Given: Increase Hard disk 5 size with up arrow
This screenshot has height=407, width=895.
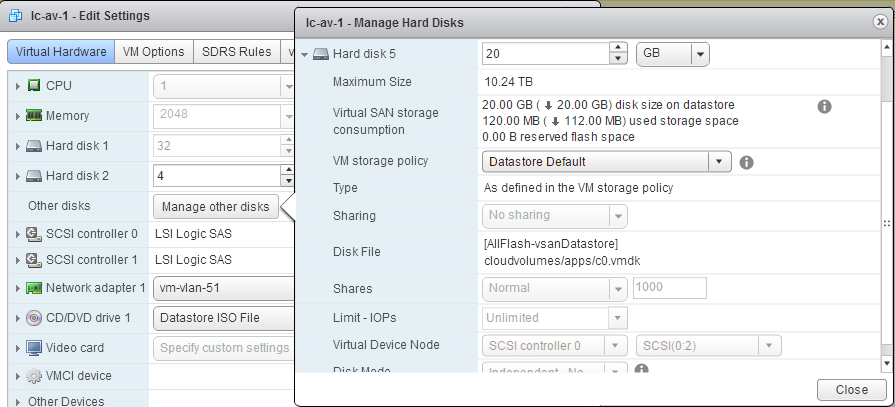Looking at the screenshot, I should [x=618, y=48].
